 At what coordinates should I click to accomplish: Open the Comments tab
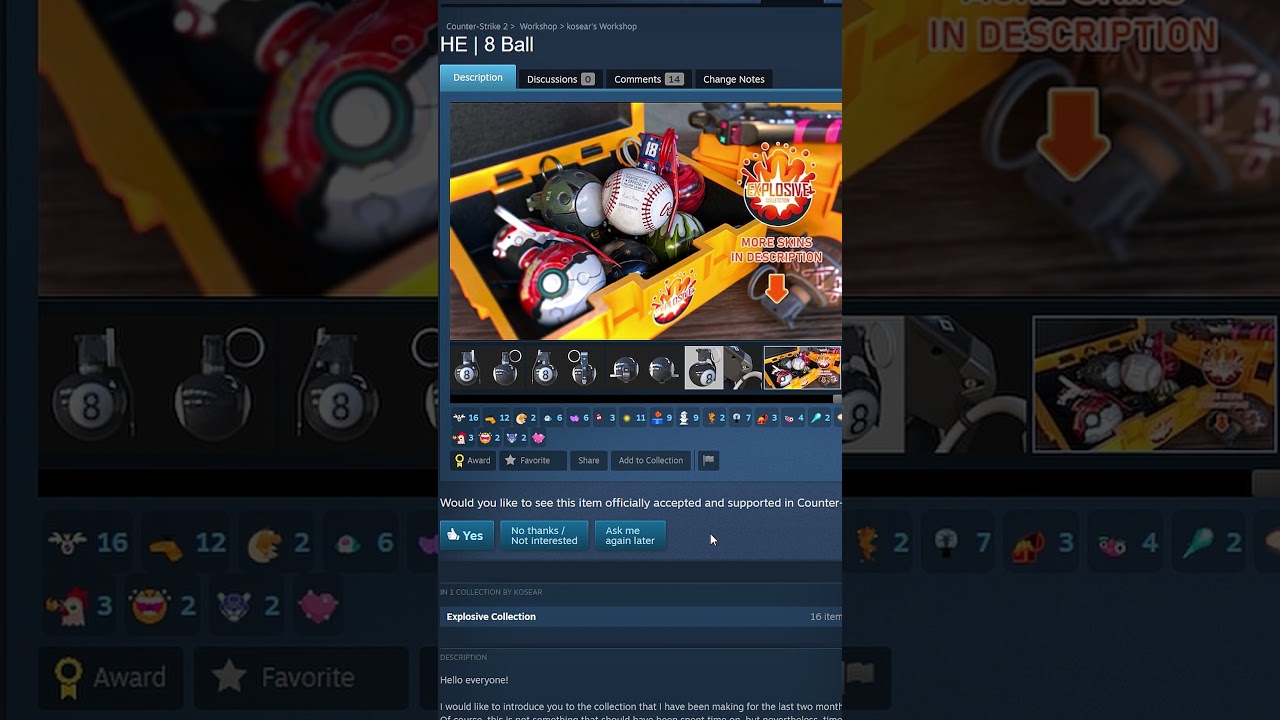[x=648, y=79]
